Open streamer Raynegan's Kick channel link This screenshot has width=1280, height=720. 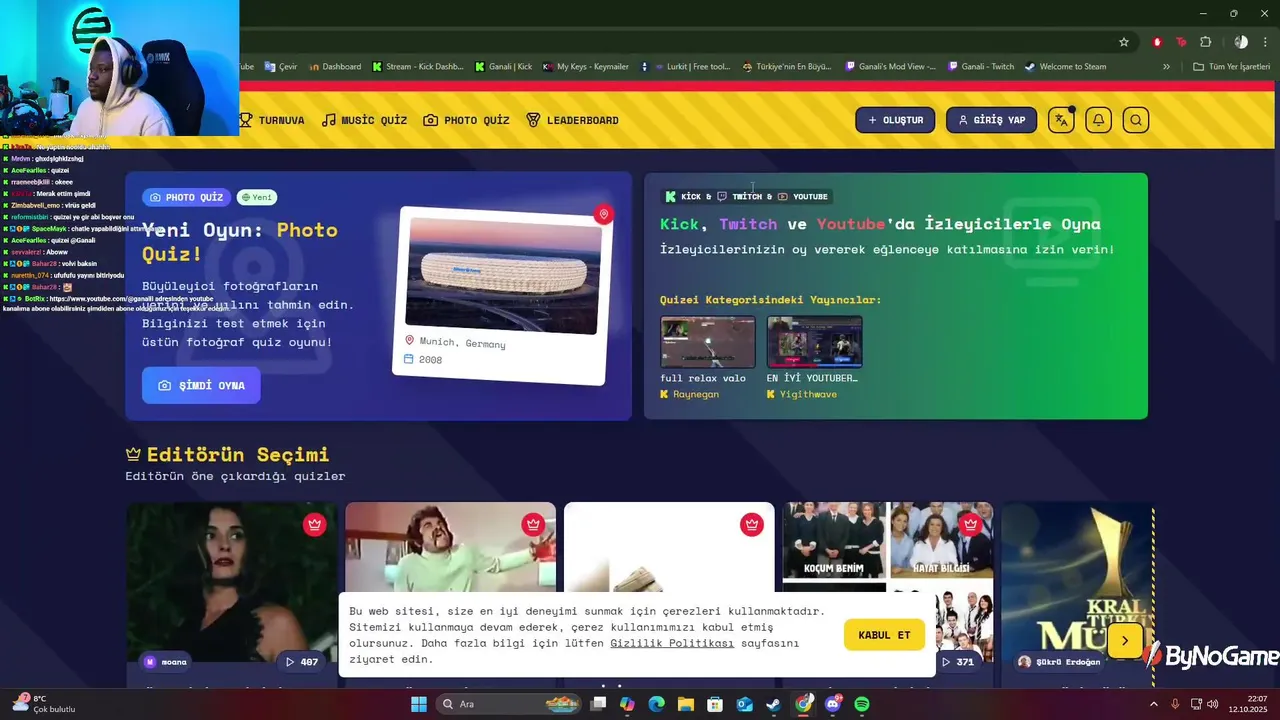tap(689, 394)
